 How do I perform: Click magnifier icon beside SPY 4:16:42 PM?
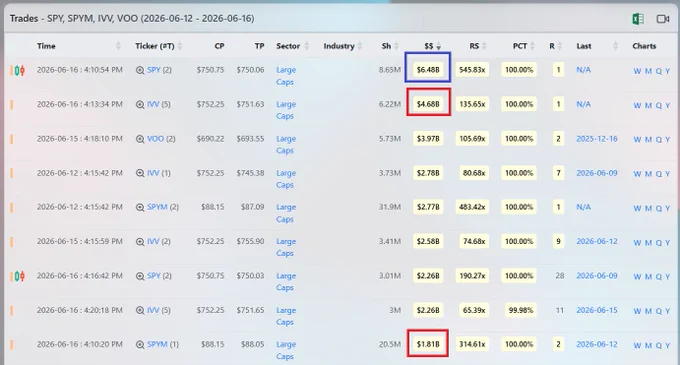click(x=140, y=276)
